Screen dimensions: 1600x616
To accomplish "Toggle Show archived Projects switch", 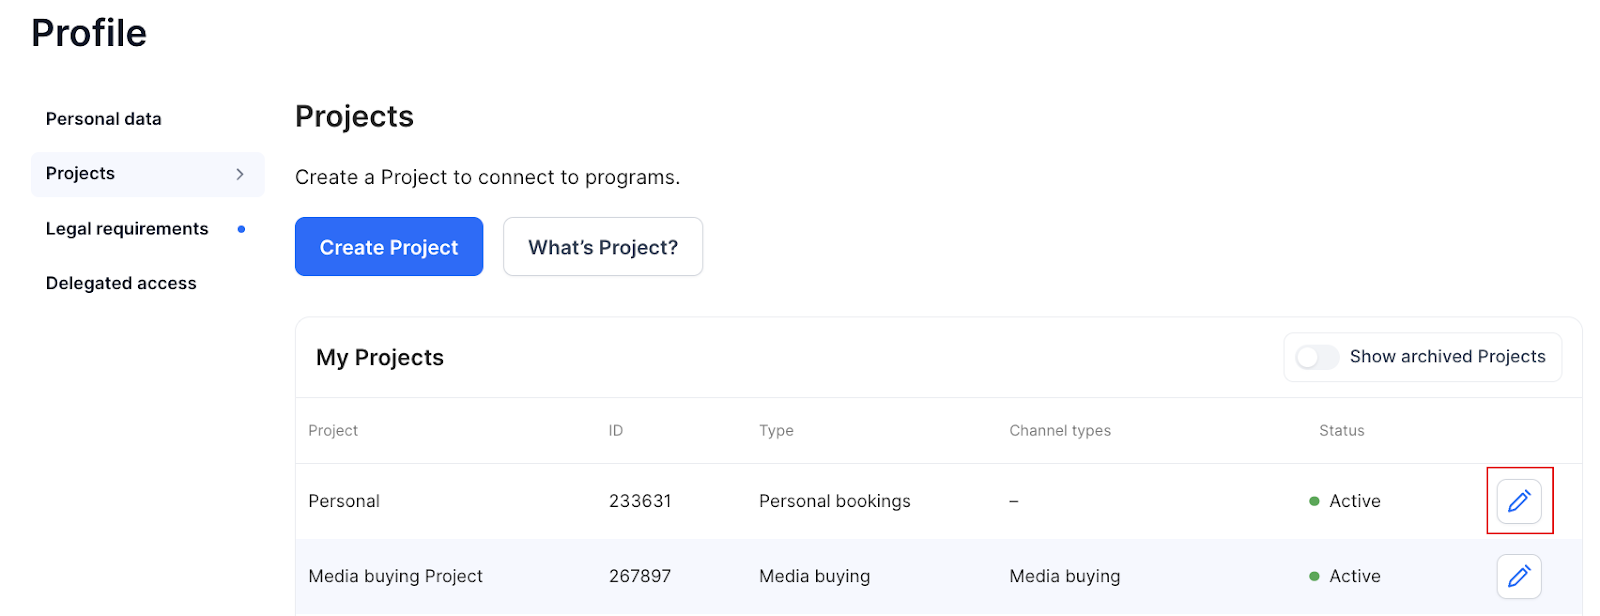I will [1316, 357].
